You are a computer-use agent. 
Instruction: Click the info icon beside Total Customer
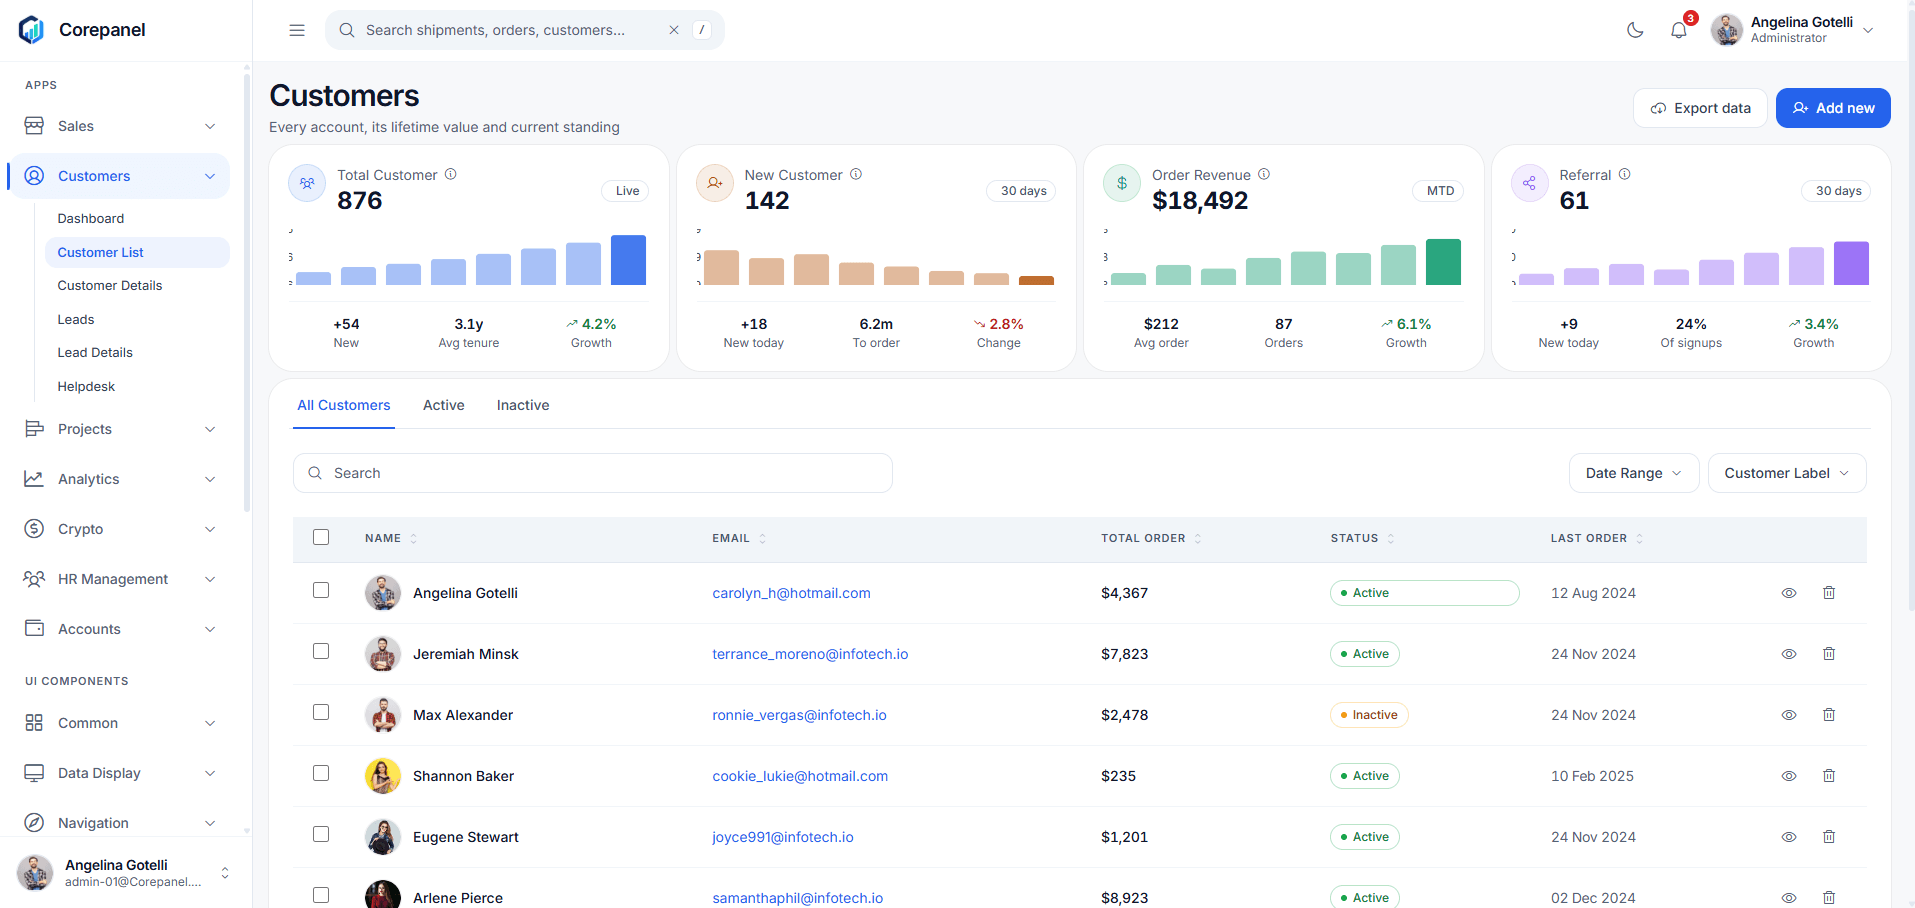click(451, 174)
